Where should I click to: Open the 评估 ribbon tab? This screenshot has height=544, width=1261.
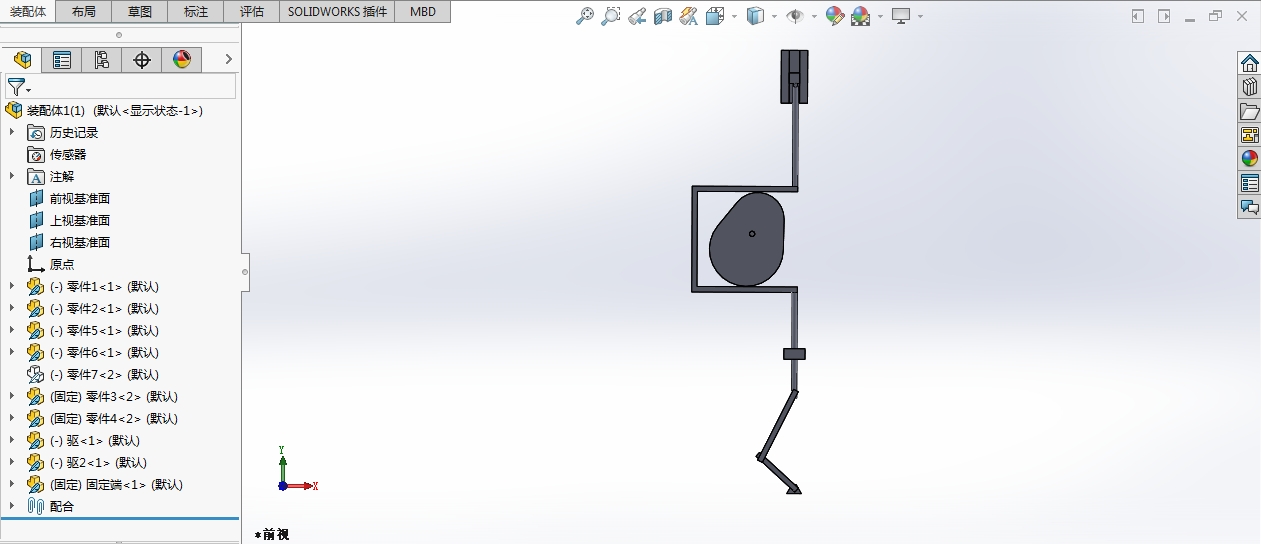coord(253,12)
